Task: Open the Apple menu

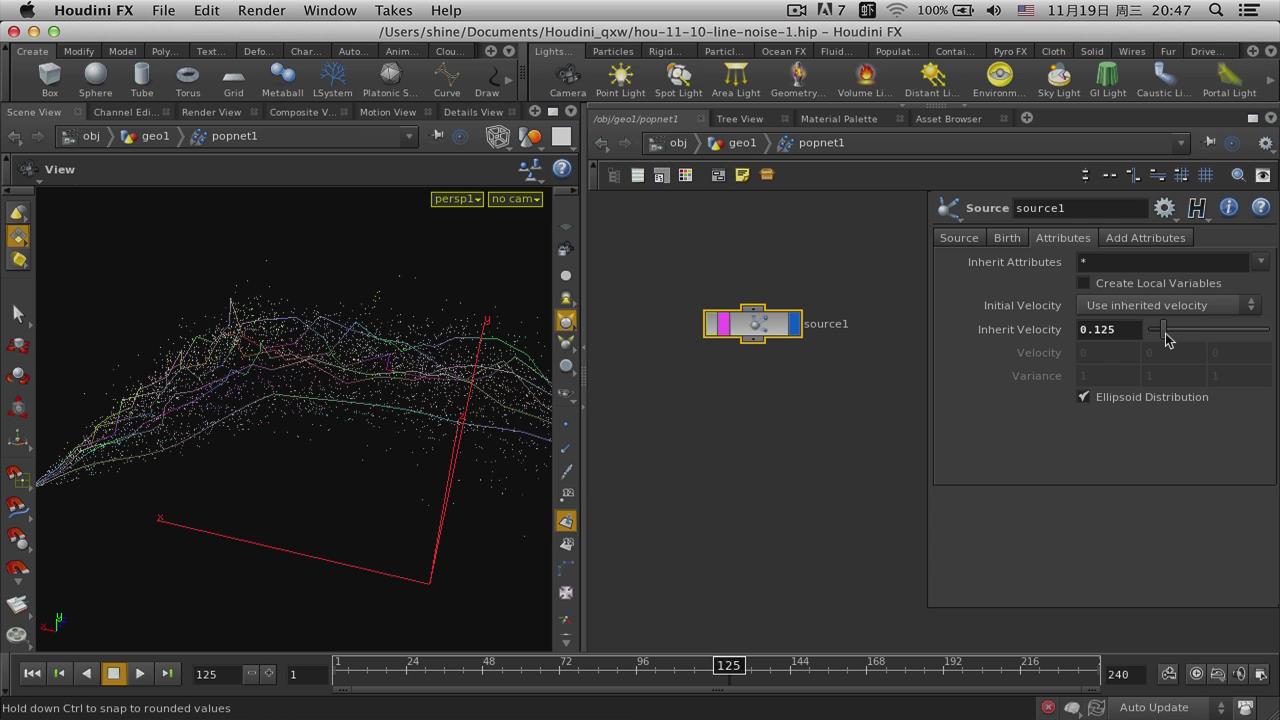Action: [27, 10]
